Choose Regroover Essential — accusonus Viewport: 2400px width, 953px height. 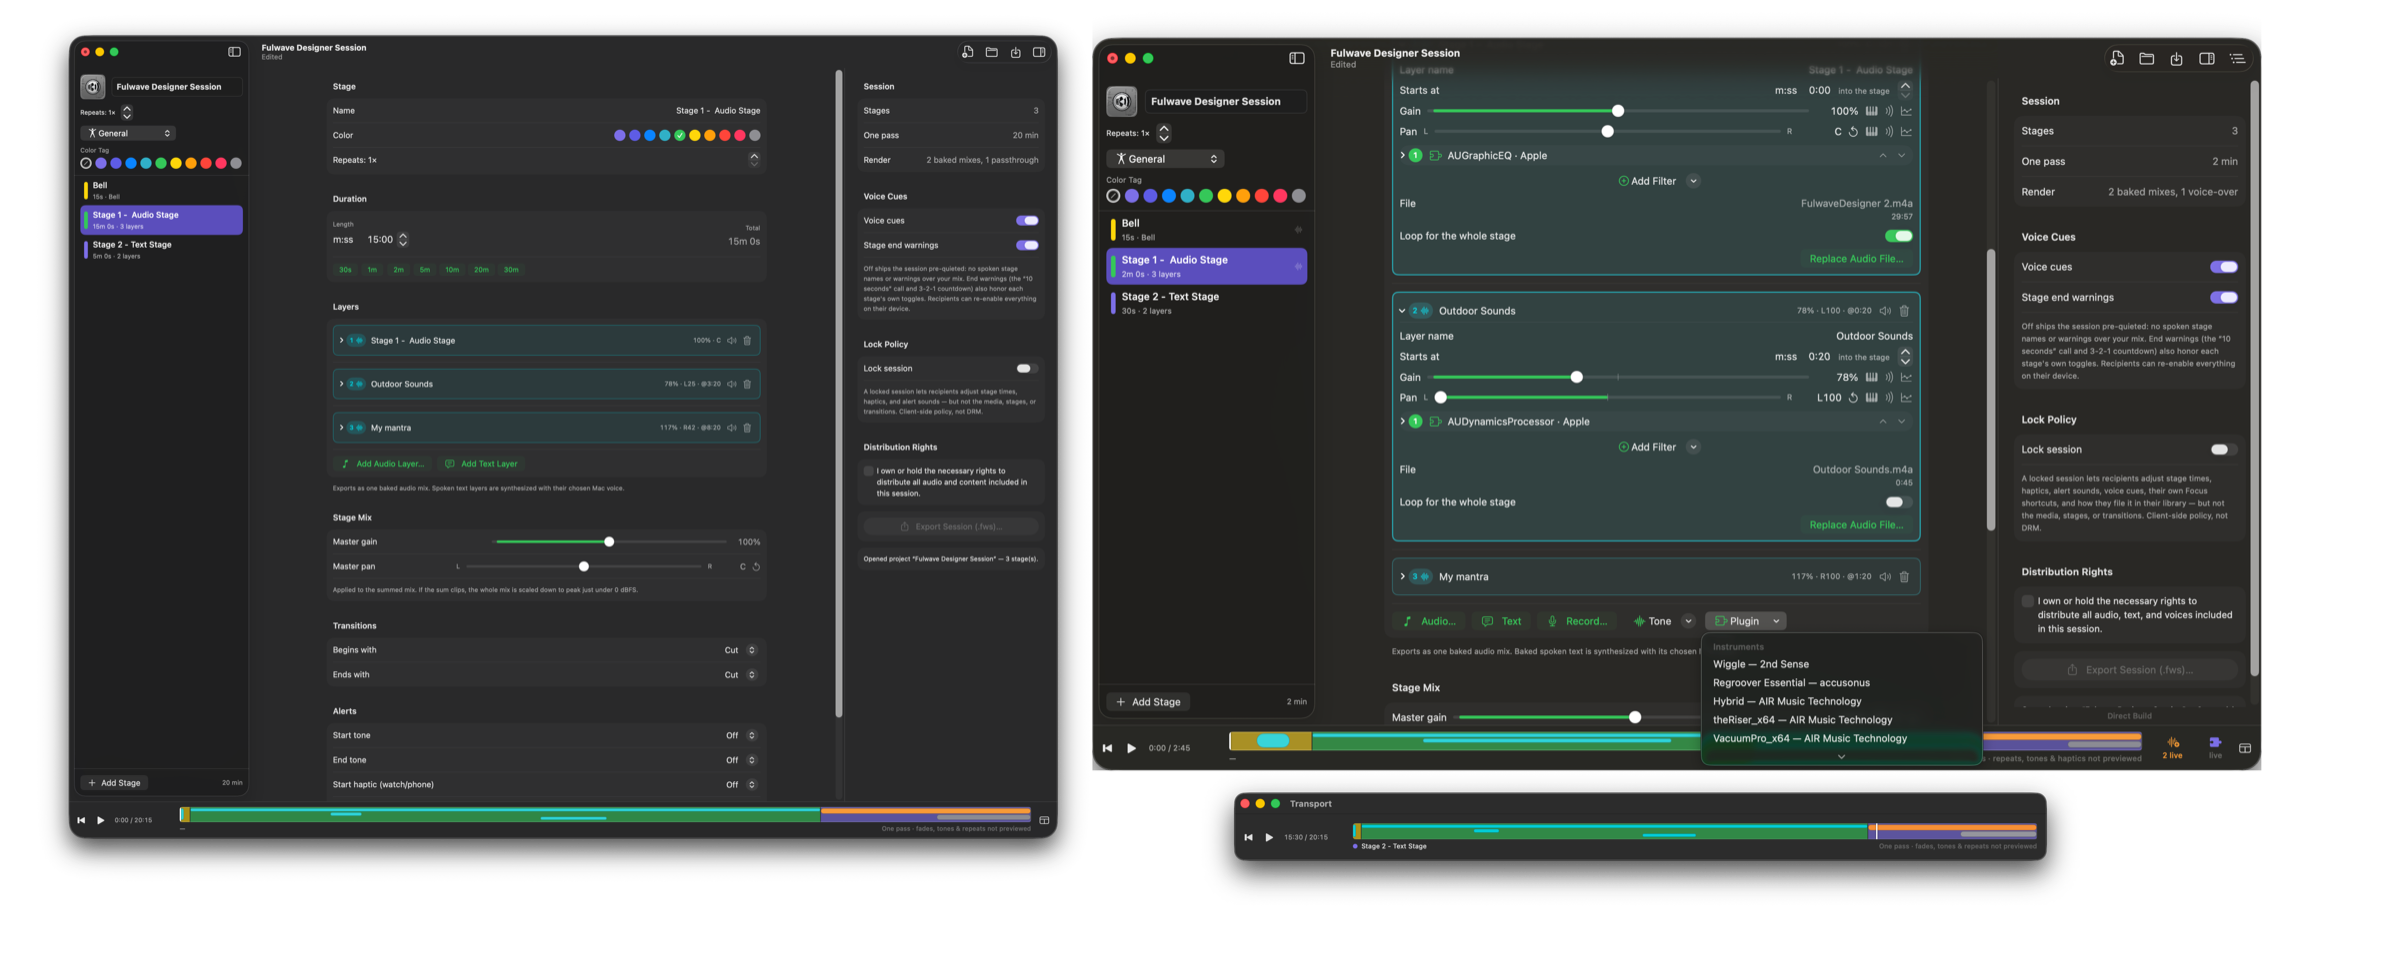pyautogui.click(x=1791, y=683)
